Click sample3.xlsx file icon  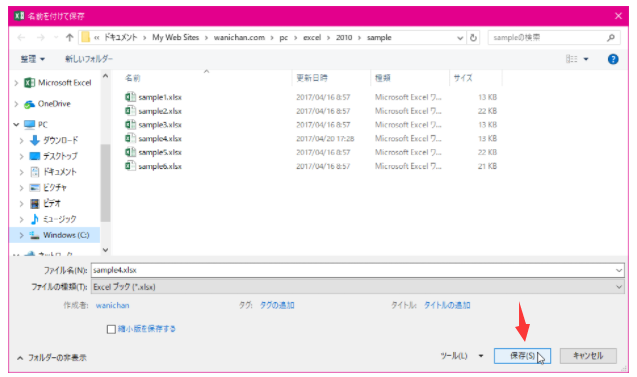click(130, 124)
